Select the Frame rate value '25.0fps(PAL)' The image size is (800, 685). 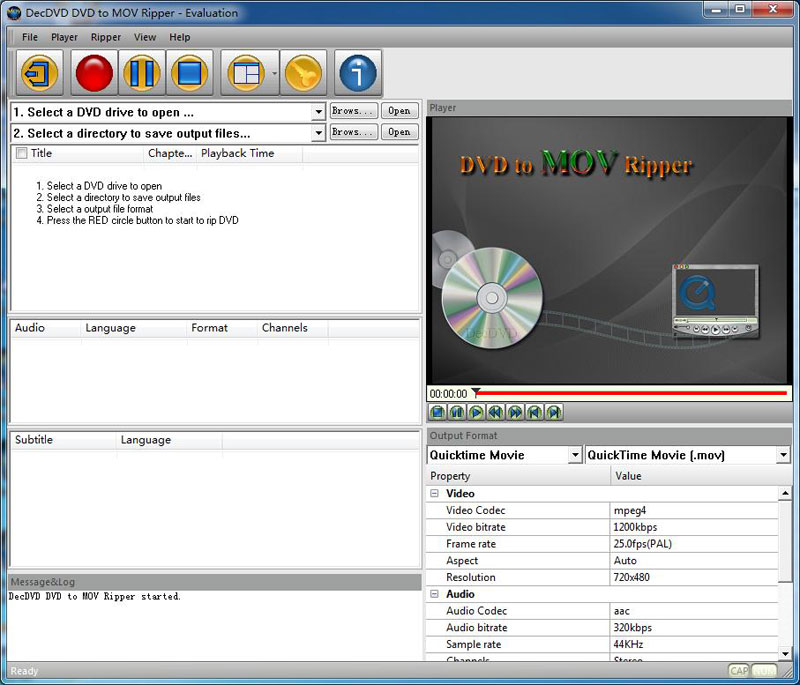click(694, 544)
